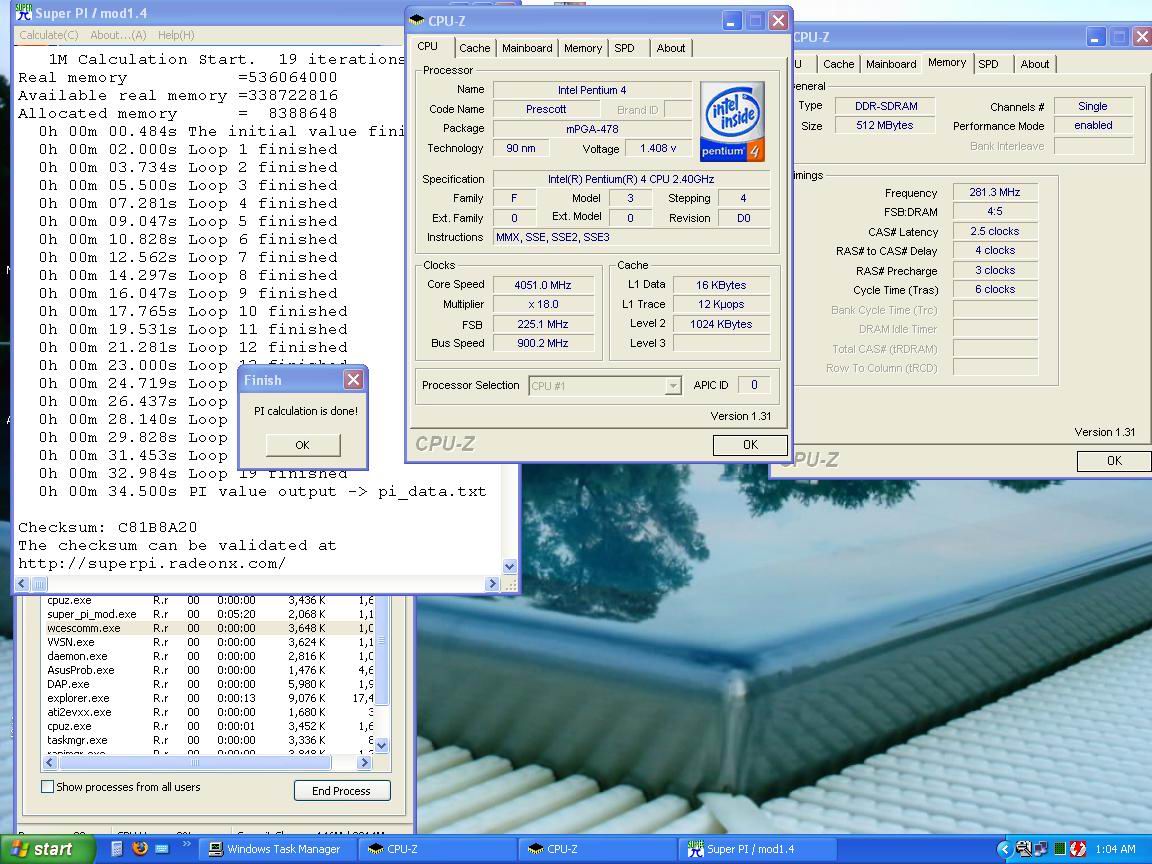The height and width of the screenshot is (864, 1152).
Task: Switch to the Memory tab in front CPU-Z
Action: [583, 48]
